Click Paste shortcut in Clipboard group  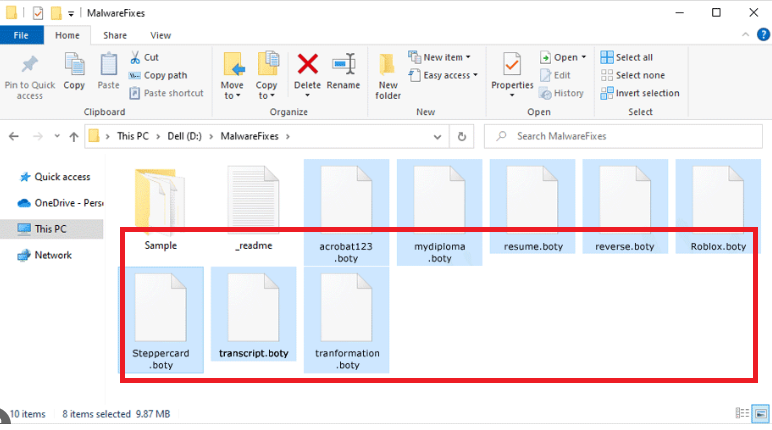click(x=166, y=93)
